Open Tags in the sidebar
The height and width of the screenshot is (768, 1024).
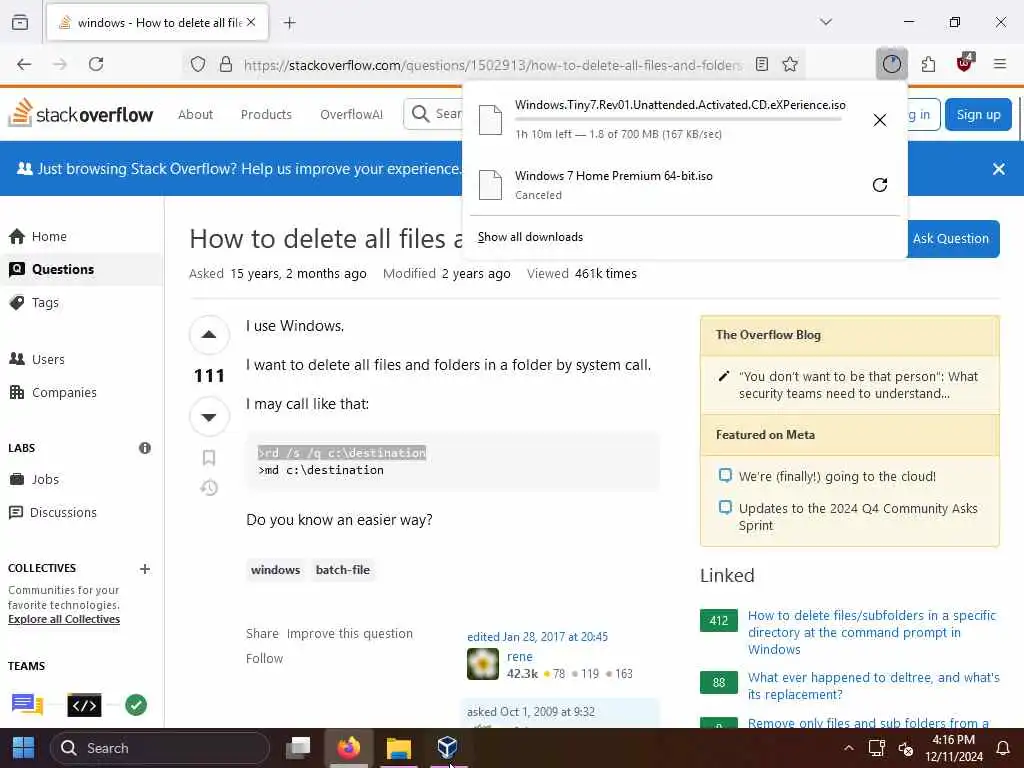click(x=45, y=302)
